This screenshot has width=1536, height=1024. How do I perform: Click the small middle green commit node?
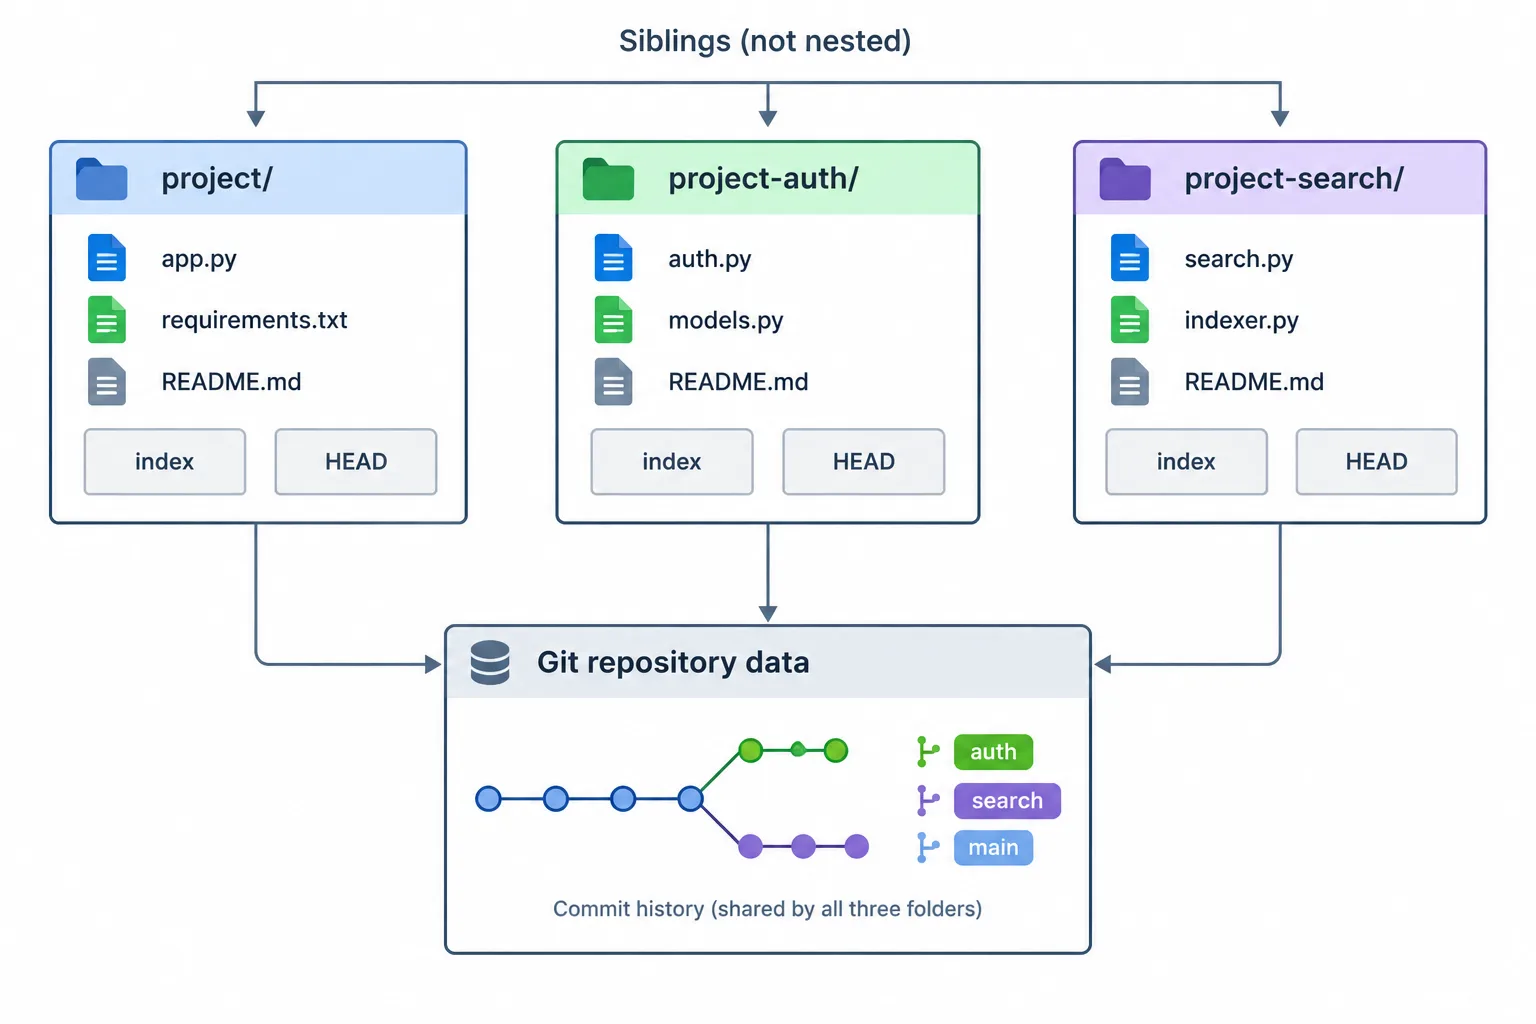(x=798, y=750)
